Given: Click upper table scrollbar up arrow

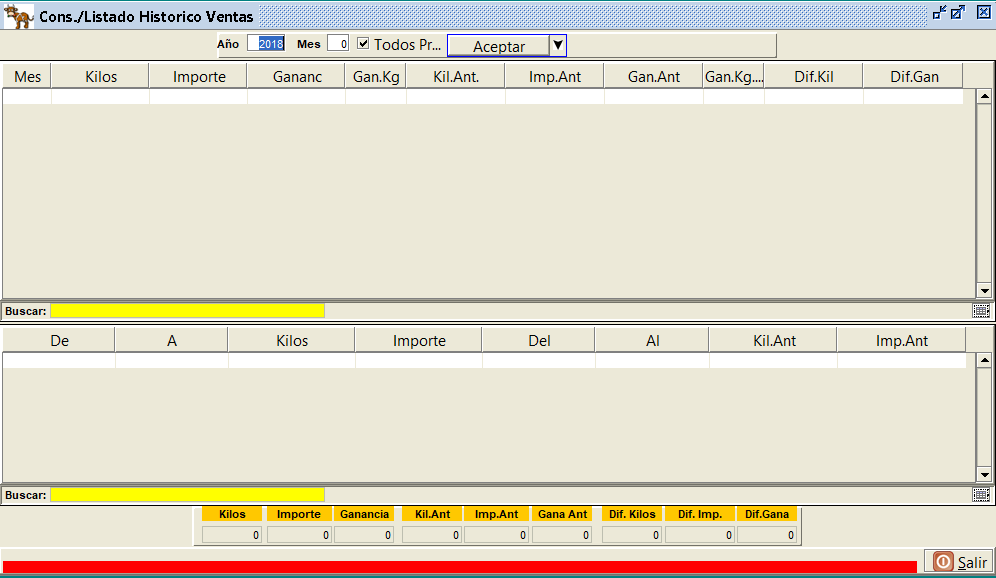Looking at the screenshot, I should pos(984,97).
